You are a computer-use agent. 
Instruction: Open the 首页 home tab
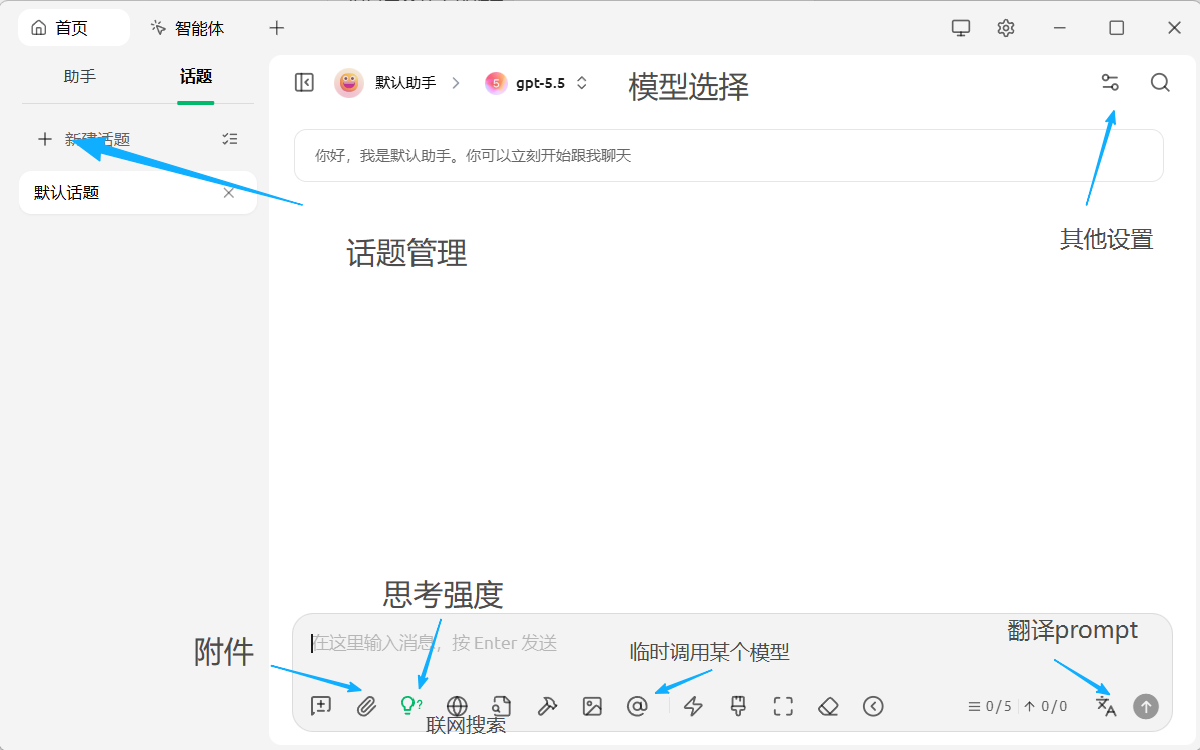coord(73,28)
